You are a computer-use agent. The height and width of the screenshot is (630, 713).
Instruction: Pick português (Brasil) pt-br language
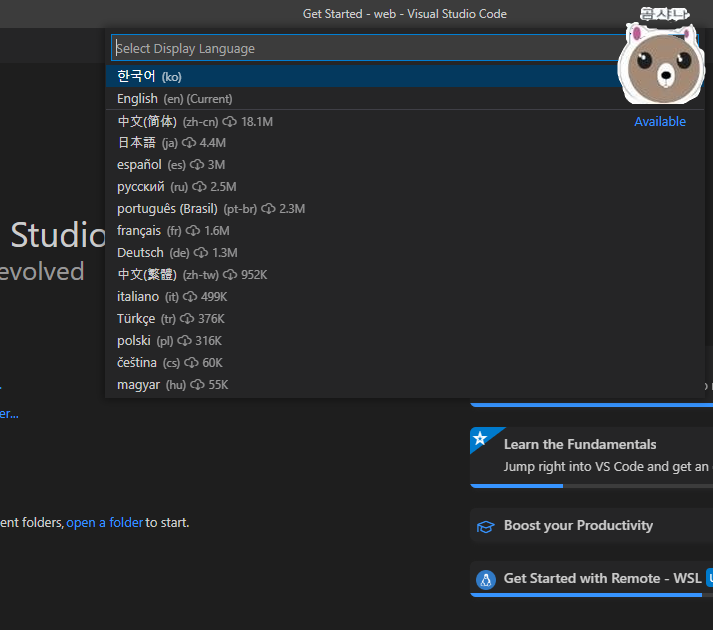[405, 209]
